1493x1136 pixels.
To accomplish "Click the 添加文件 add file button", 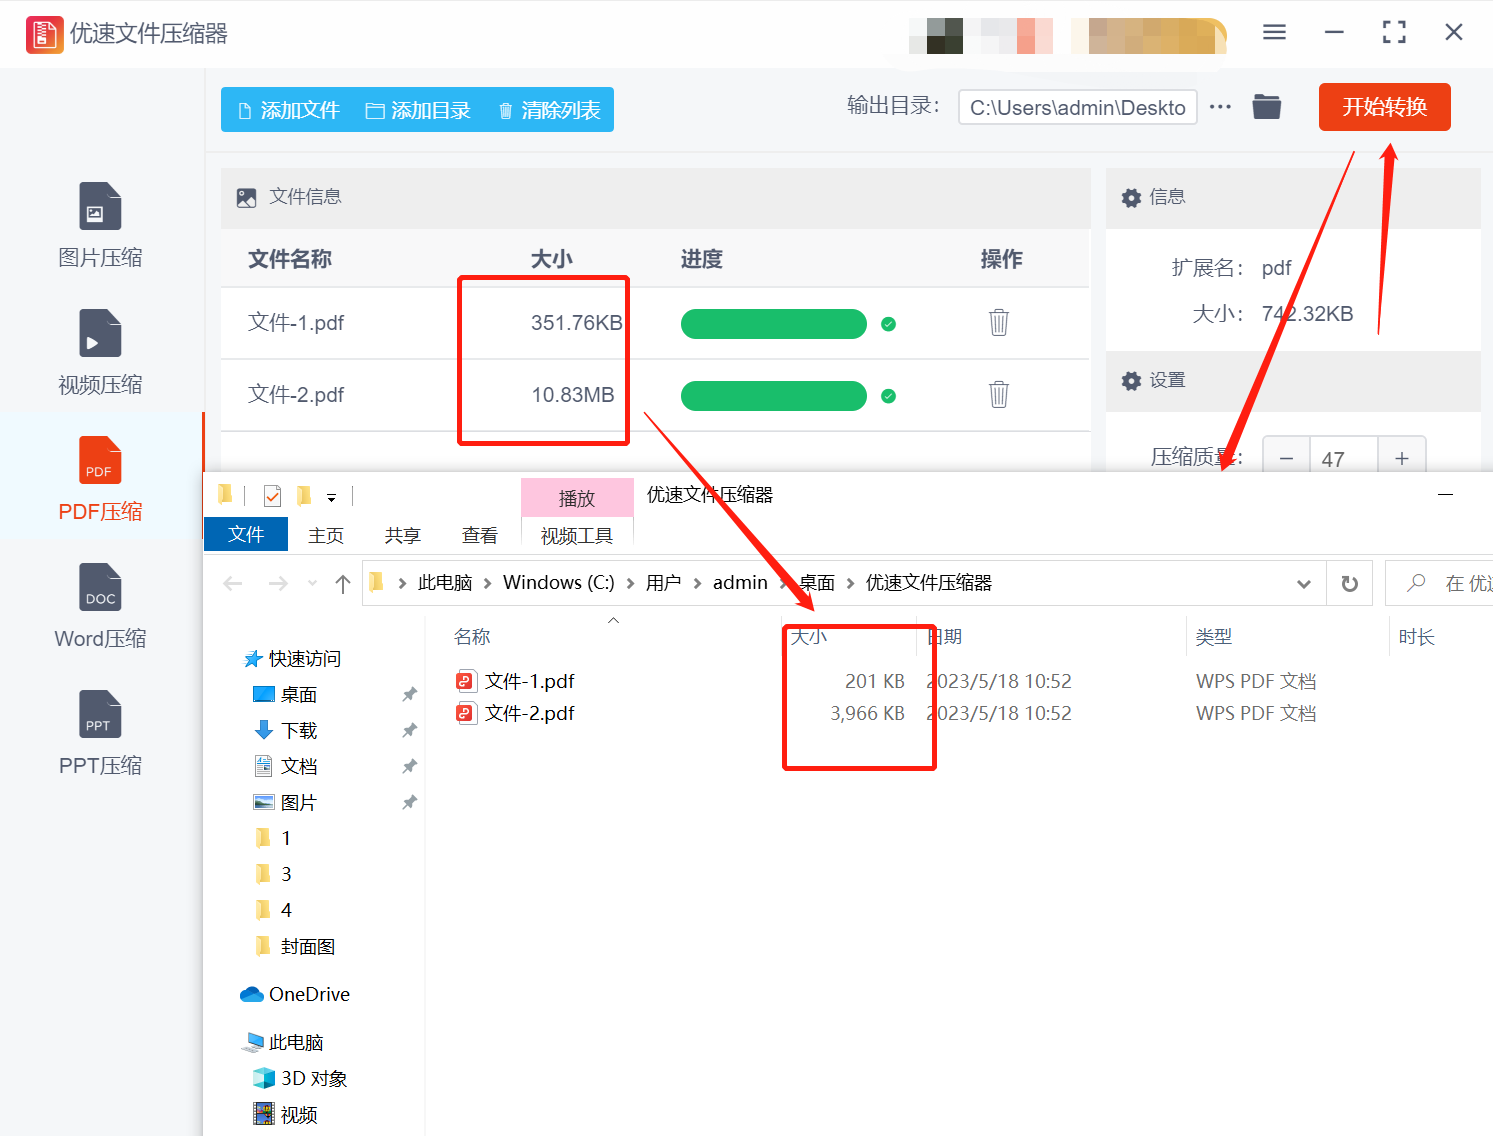I will click(289, 110).
